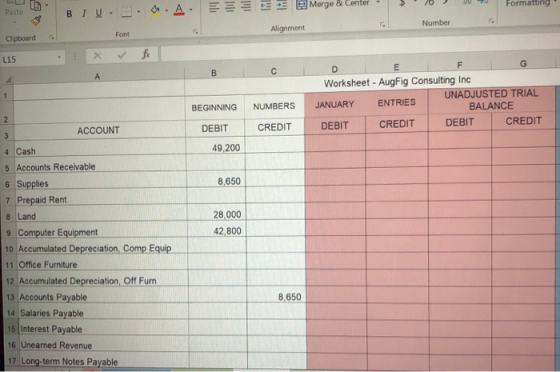Select the Interest Payable cell

[x=104, y=329]
